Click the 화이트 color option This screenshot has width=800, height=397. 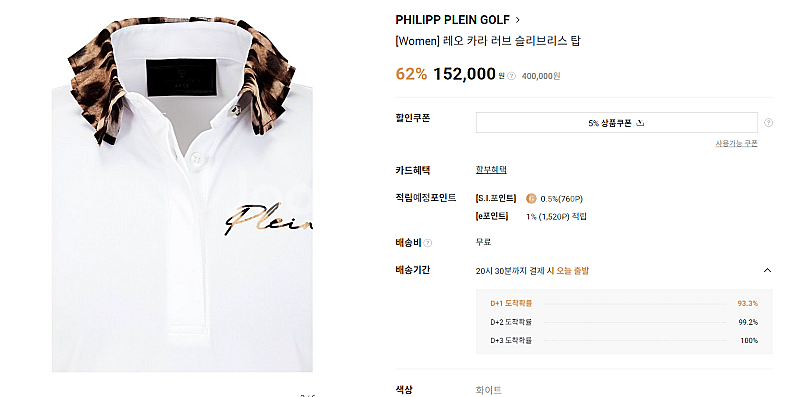(488, 390)
